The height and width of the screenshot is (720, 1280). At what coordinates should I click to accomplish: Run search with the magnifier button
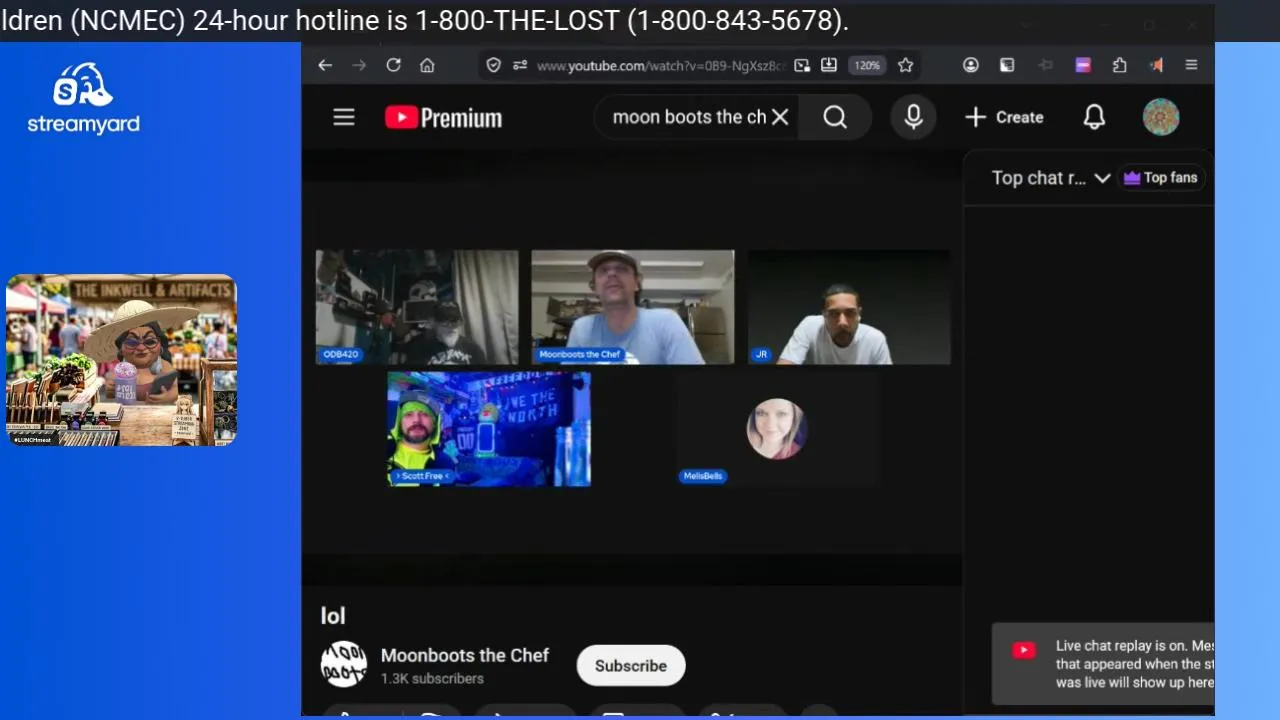pyautogui.click(x=835, y=117)
